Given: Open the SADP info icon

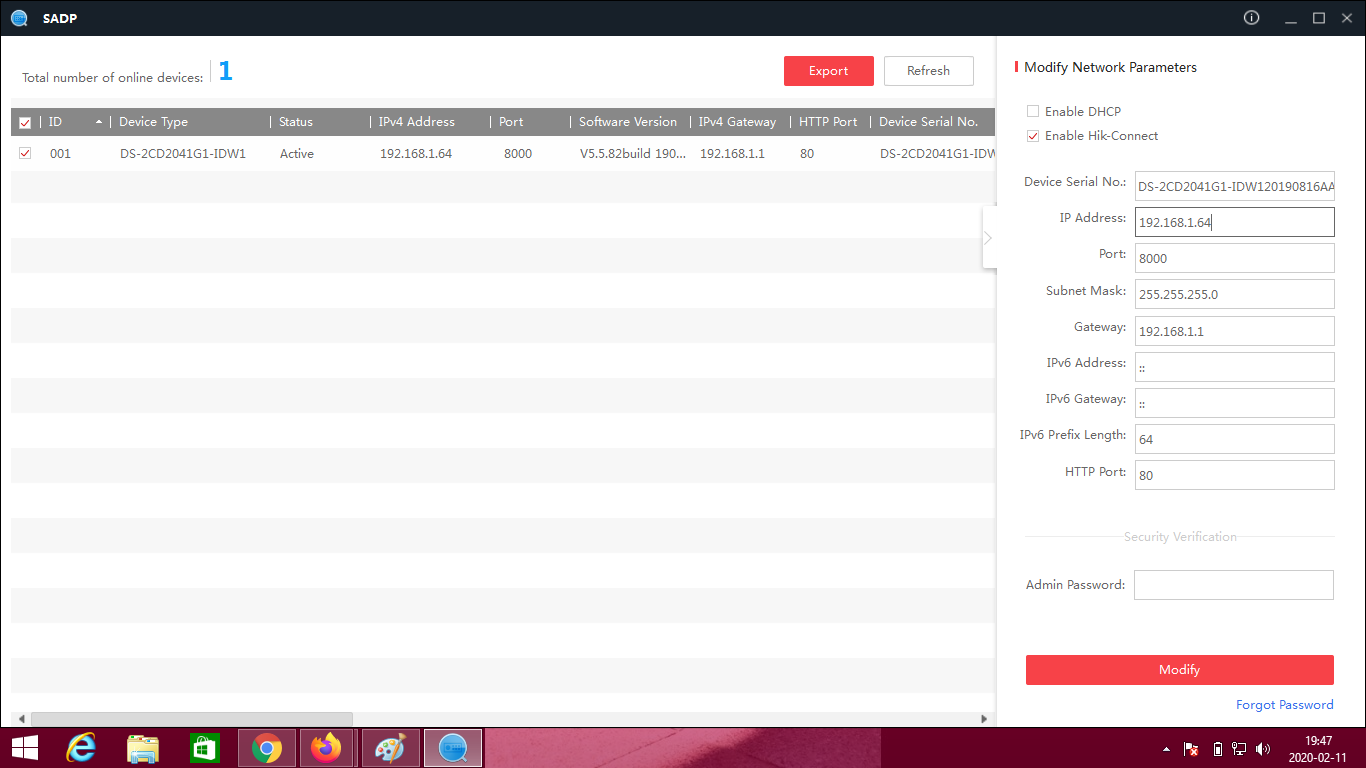Looking at the screenshot, I should [x=1251, y=18].
